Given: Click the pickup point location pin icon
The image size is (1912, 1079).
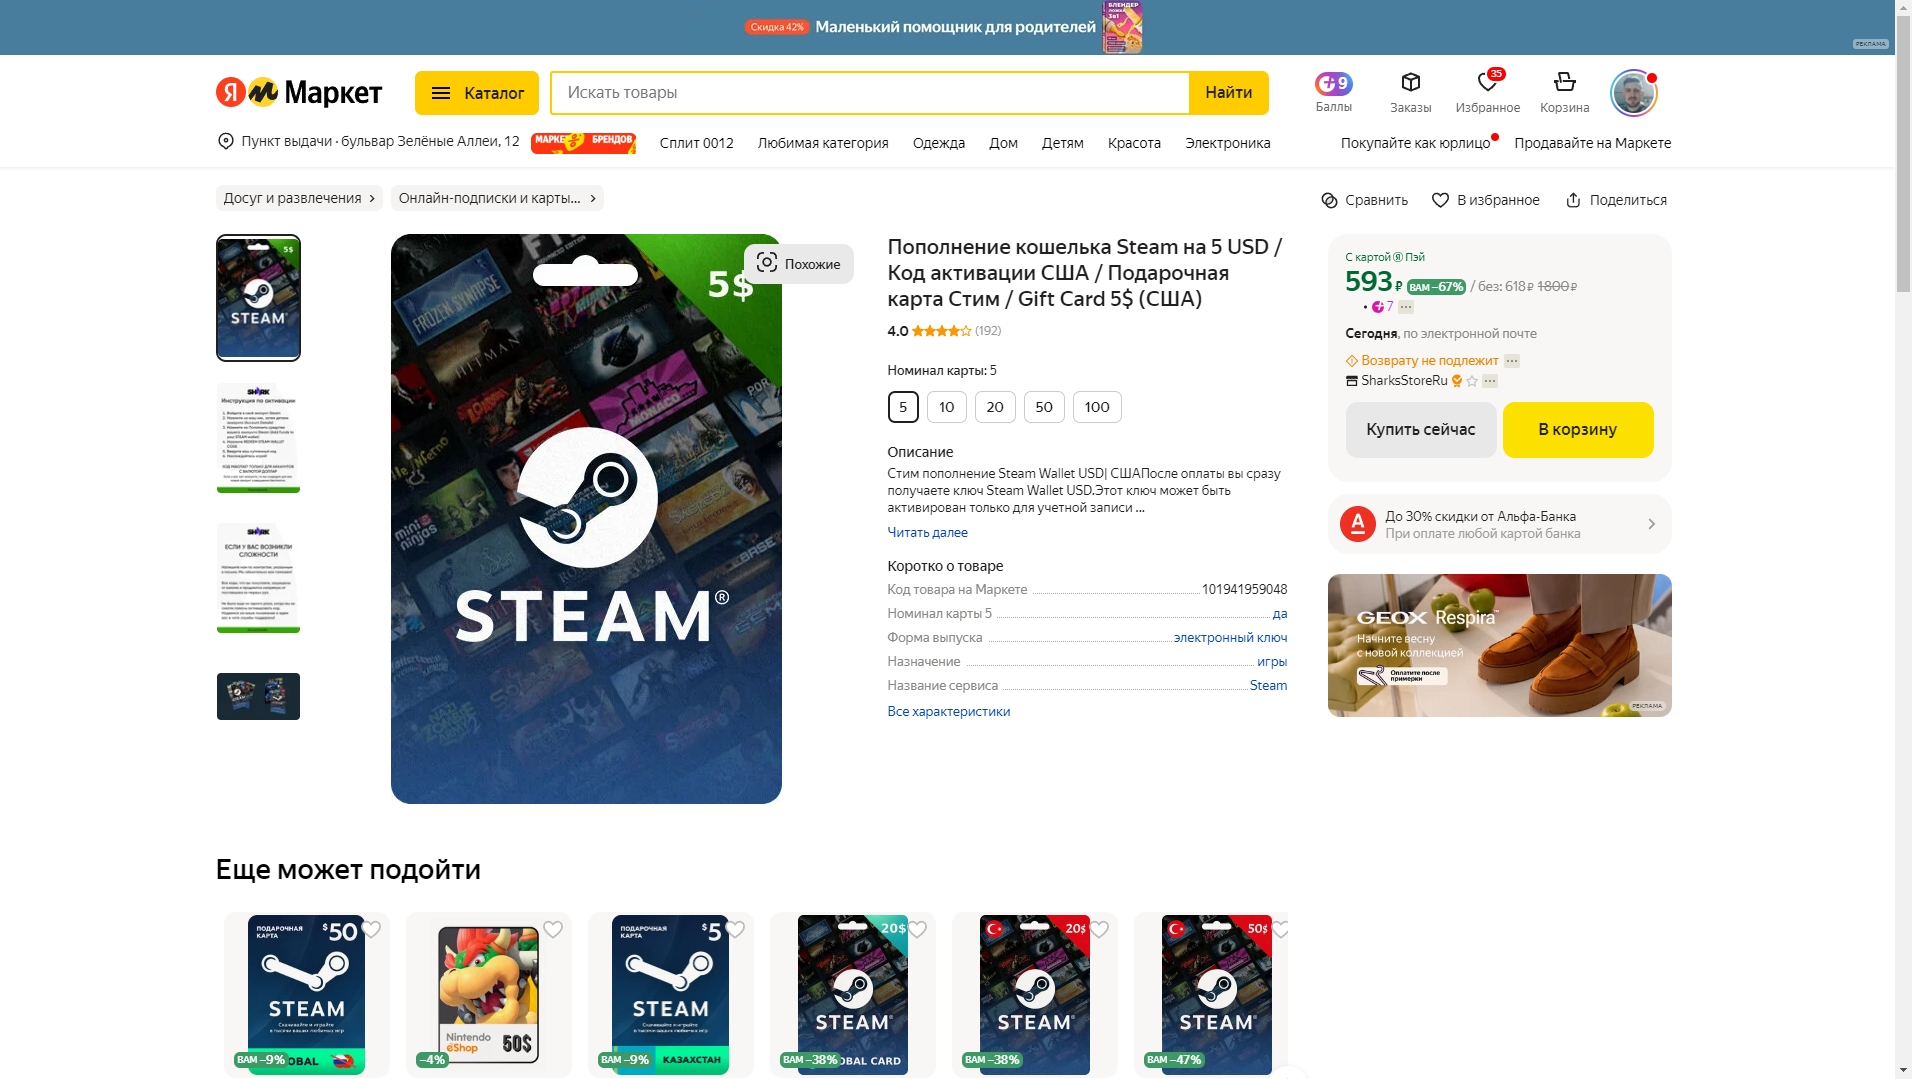Looking at the screenshot, I should pyautogui.click(x=226, y=141).
